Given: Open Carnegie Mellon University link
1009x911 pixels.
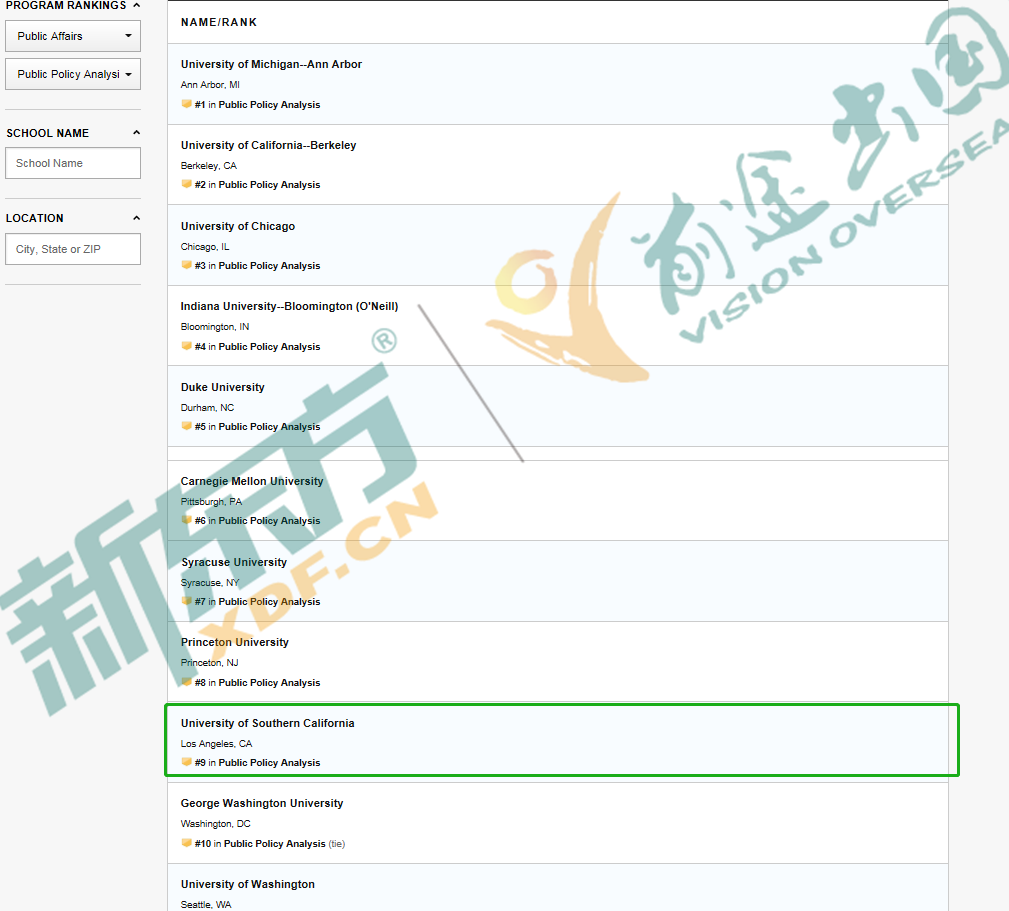Looking at the screenshot, I should pyautogui.click(x=252, y=481).
